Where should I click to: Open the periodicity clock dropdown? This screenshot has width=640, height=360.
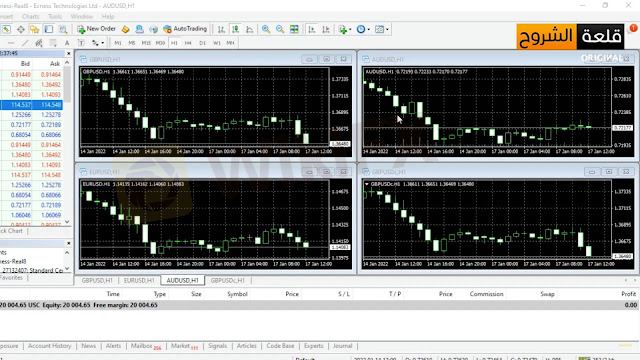click(x=363, y=29)
